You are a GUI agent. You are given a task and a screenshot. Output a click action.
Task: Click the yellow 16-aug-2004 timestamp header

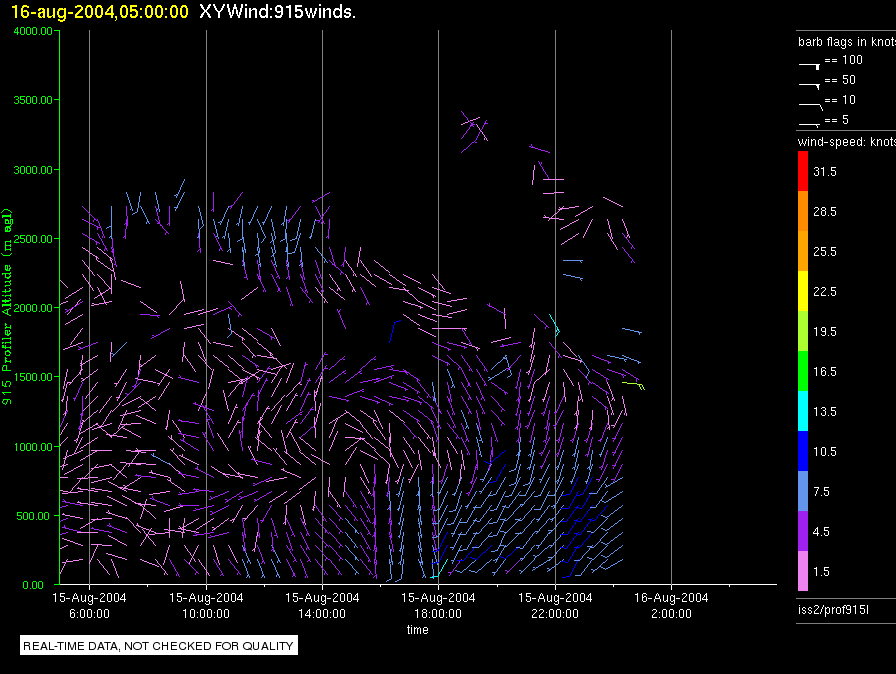click(x=99, y=11)
